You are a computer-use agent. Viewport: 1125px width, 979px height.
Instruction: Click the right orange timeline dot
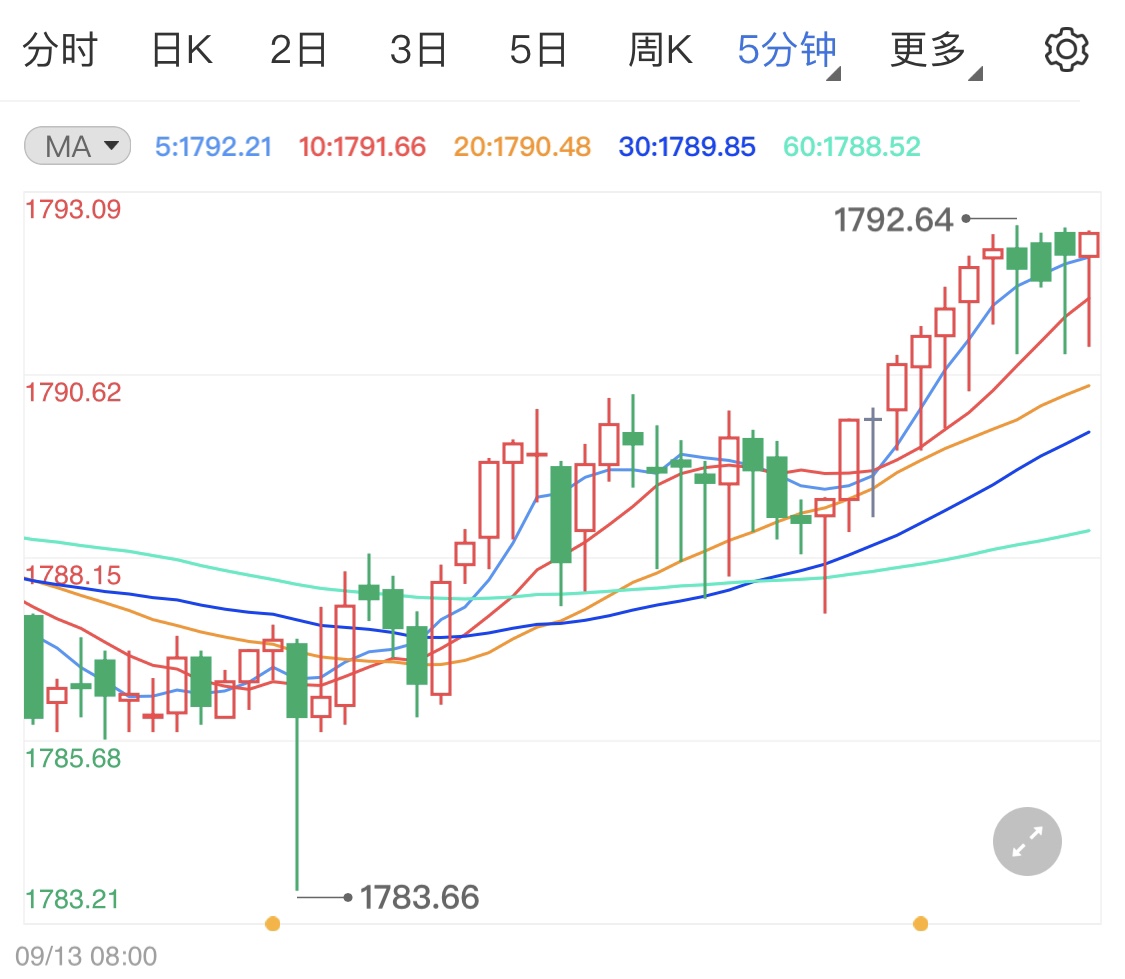[921, 923]
